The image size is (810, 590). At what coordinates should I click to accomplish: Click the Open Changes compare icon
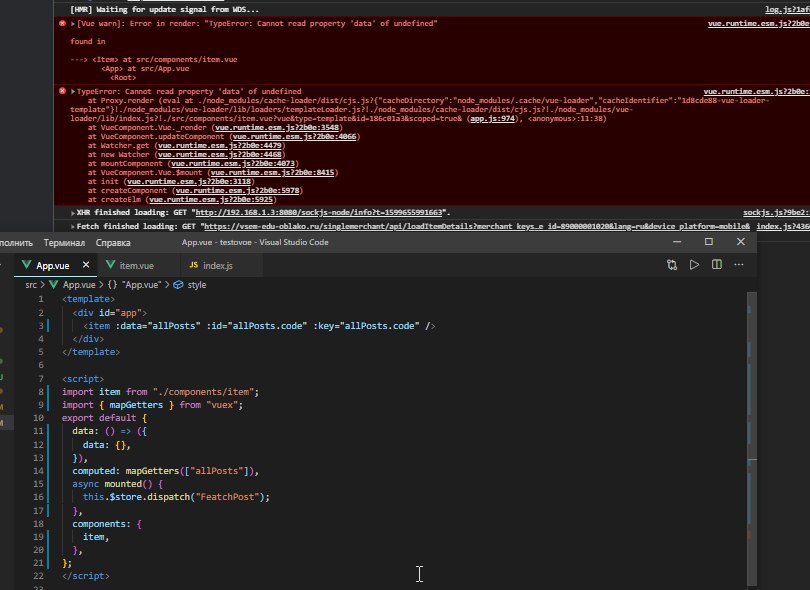click(672, 265)
